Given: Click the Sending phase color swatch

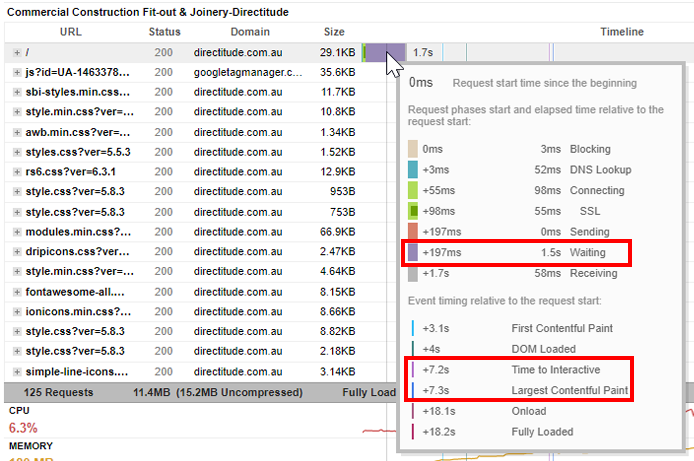Looking at the screenshot, I should (413, 232).
